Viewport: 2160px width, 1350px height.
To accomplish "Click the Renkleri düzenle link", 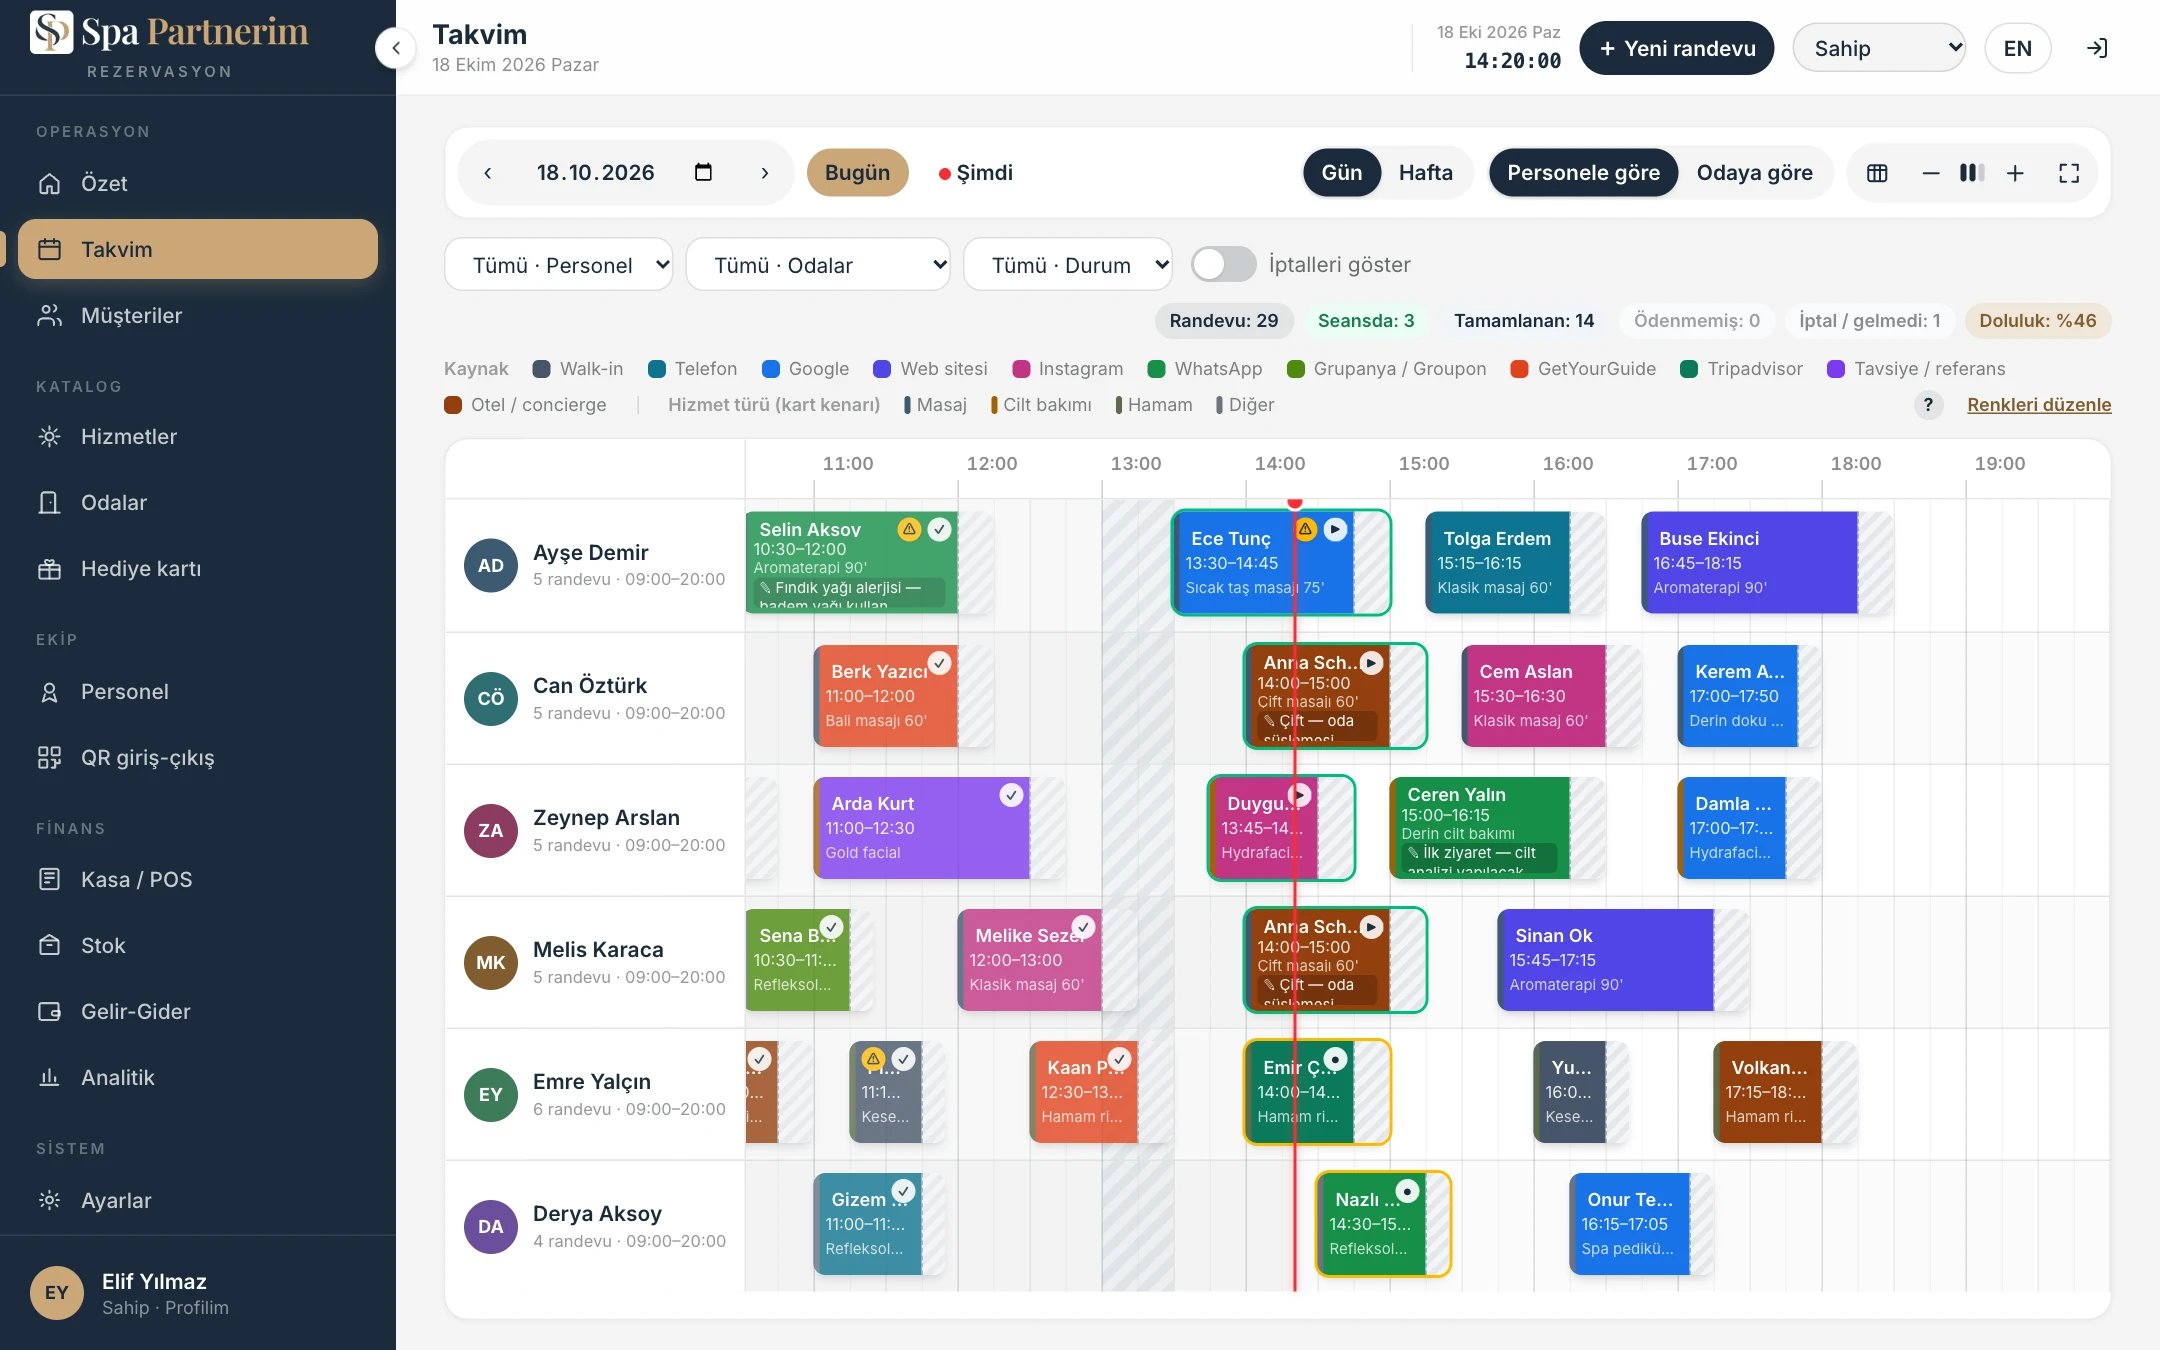I will point(2039,404).
